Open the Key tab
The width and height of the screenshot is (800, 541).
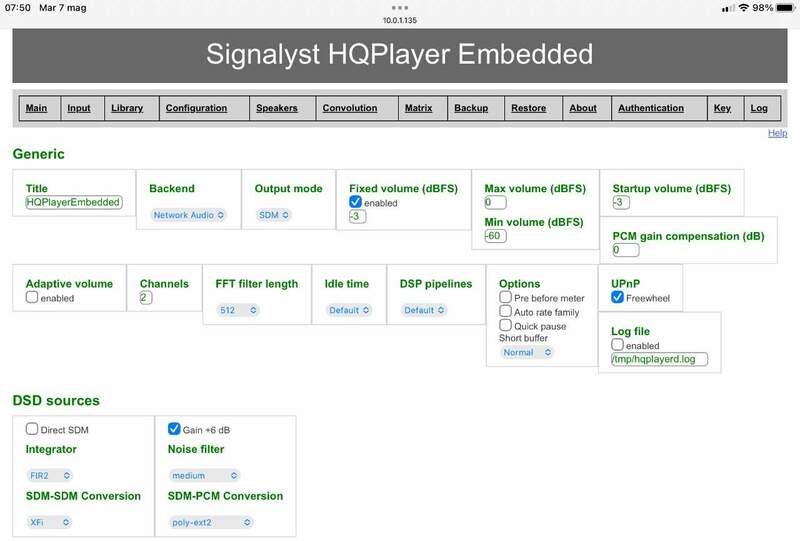point(722,108)
